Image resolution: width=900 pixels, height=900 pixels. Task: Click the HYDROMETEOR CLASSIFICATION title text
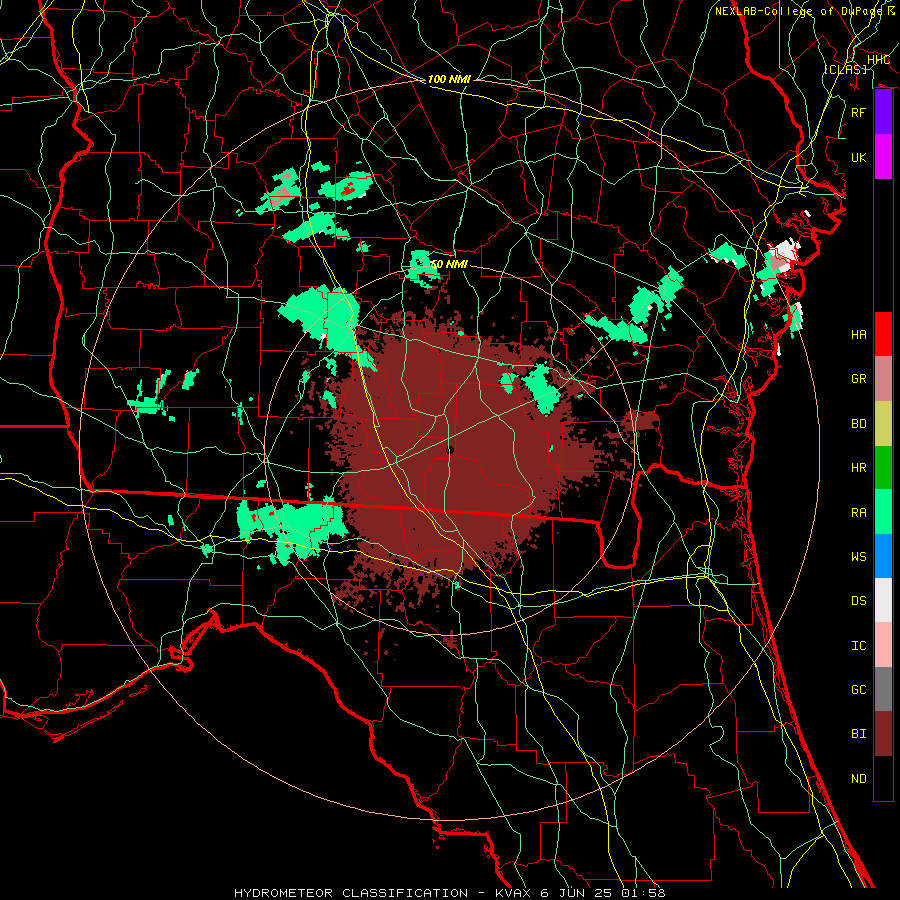click(351, 893)
